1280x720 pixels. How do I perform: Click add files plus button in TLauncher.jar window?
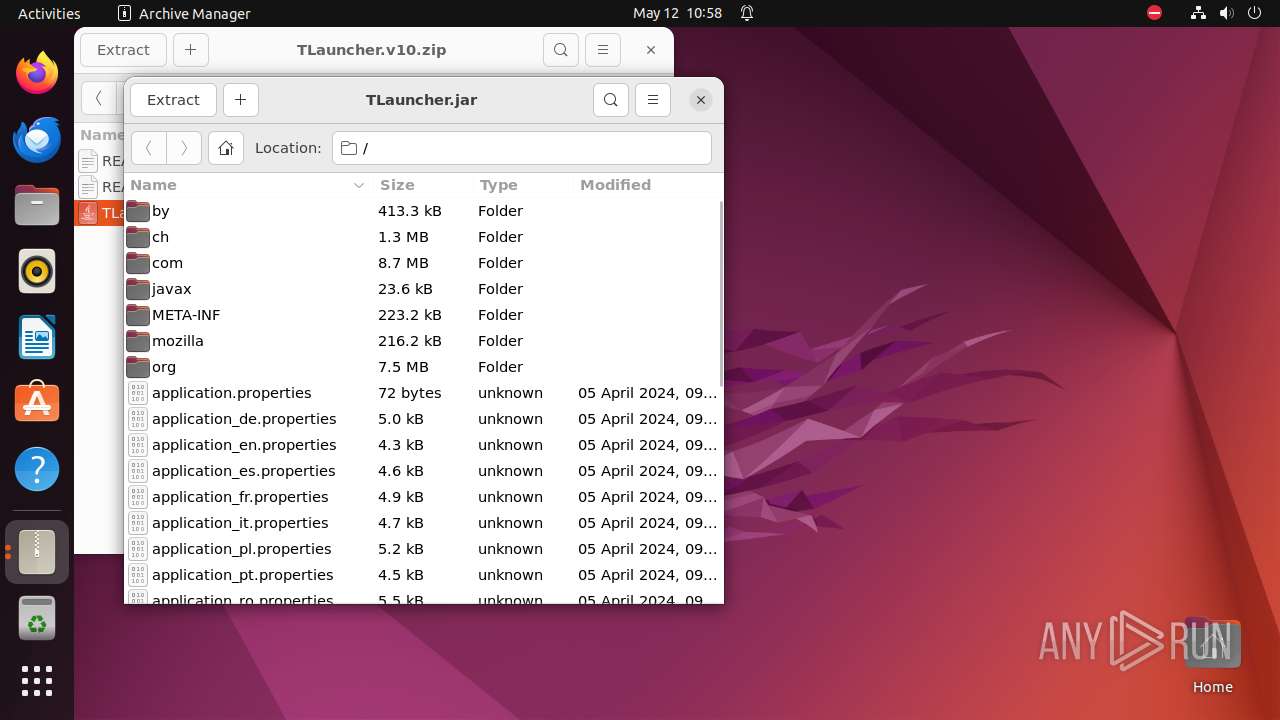tap(240, 100)
